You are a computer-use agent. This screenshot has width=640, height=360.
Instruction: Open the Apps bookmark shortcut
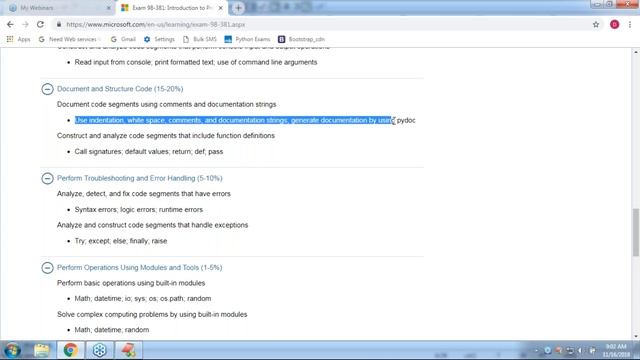[18, 39]
